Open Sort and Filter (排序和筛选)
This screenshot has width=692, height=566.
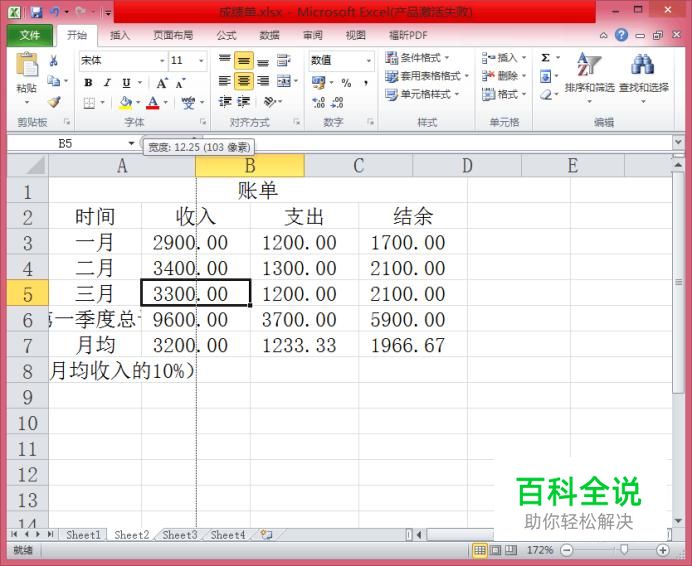(x=589, y=77)
